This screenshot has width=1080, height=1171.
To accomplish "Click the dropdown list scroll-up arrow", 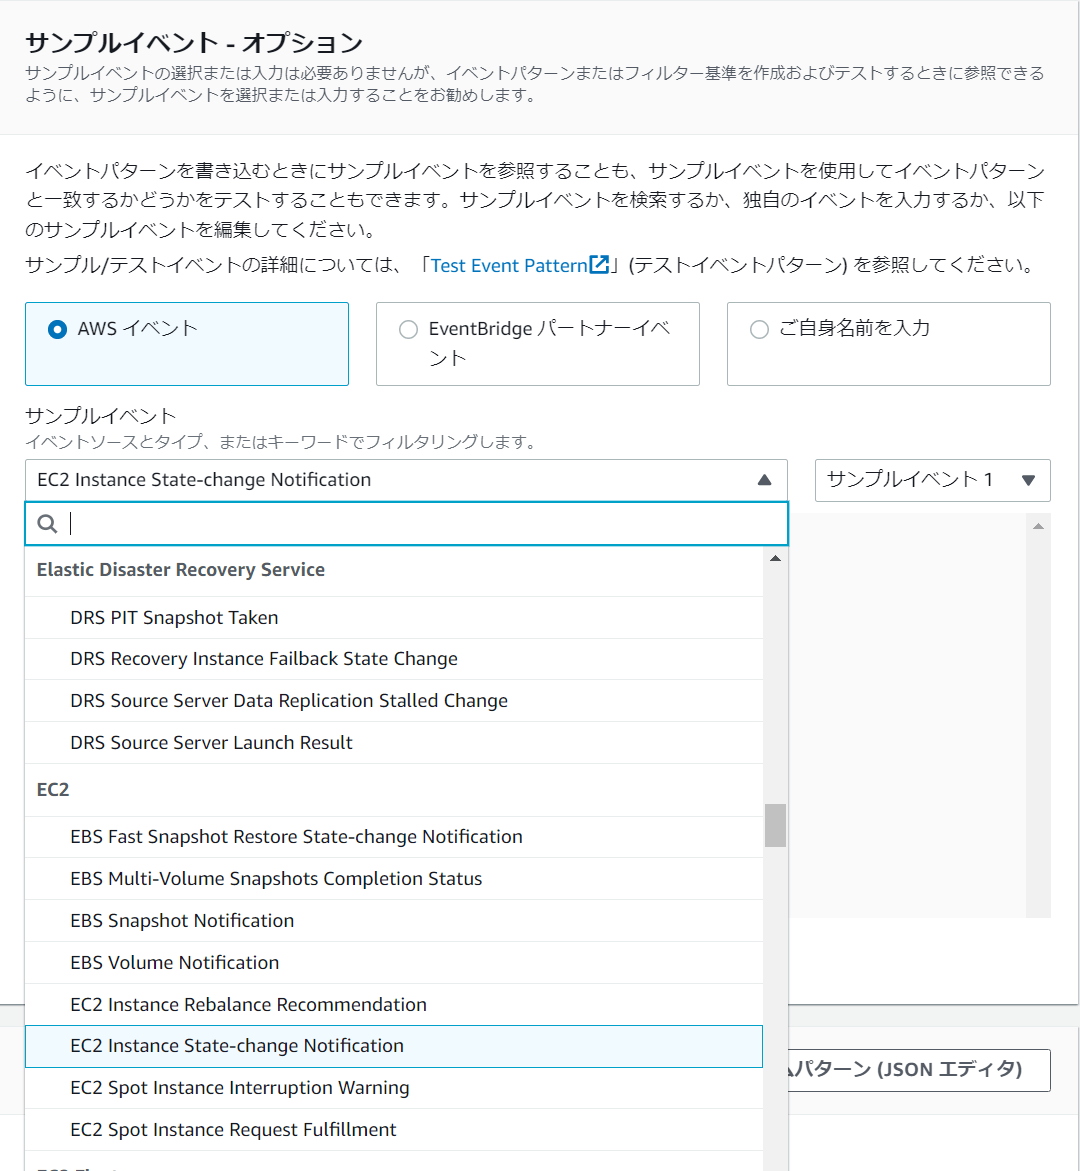I will click(x=775, y=558).
